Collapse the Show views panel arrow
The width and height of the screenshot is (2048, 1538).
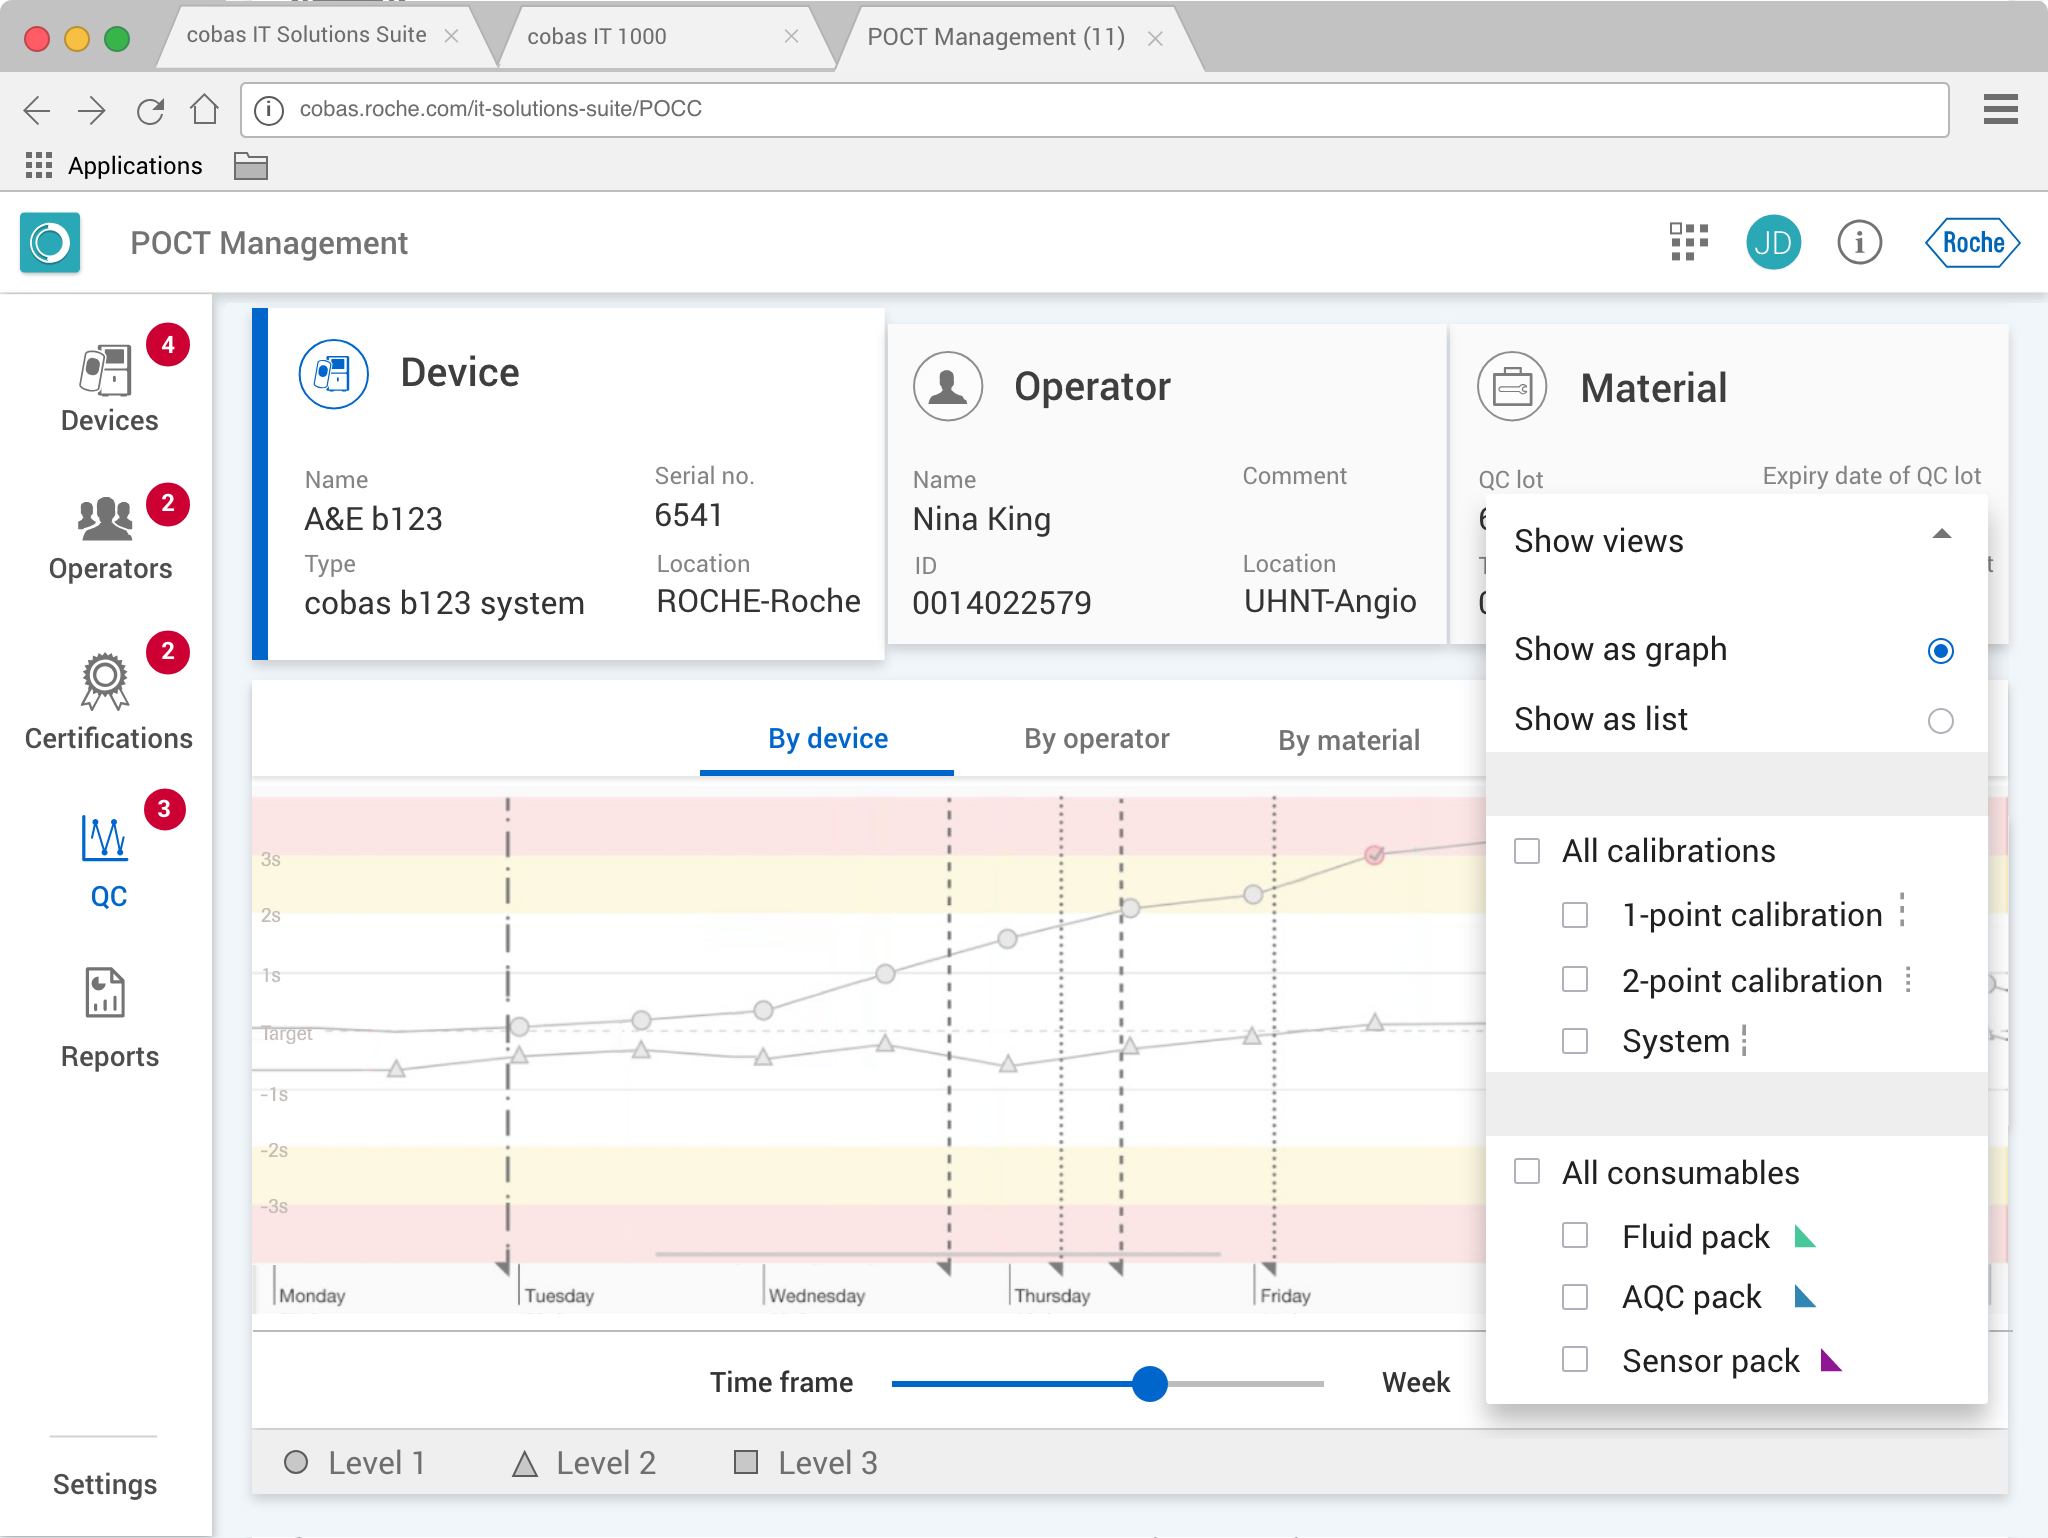tap(1941, 535)
